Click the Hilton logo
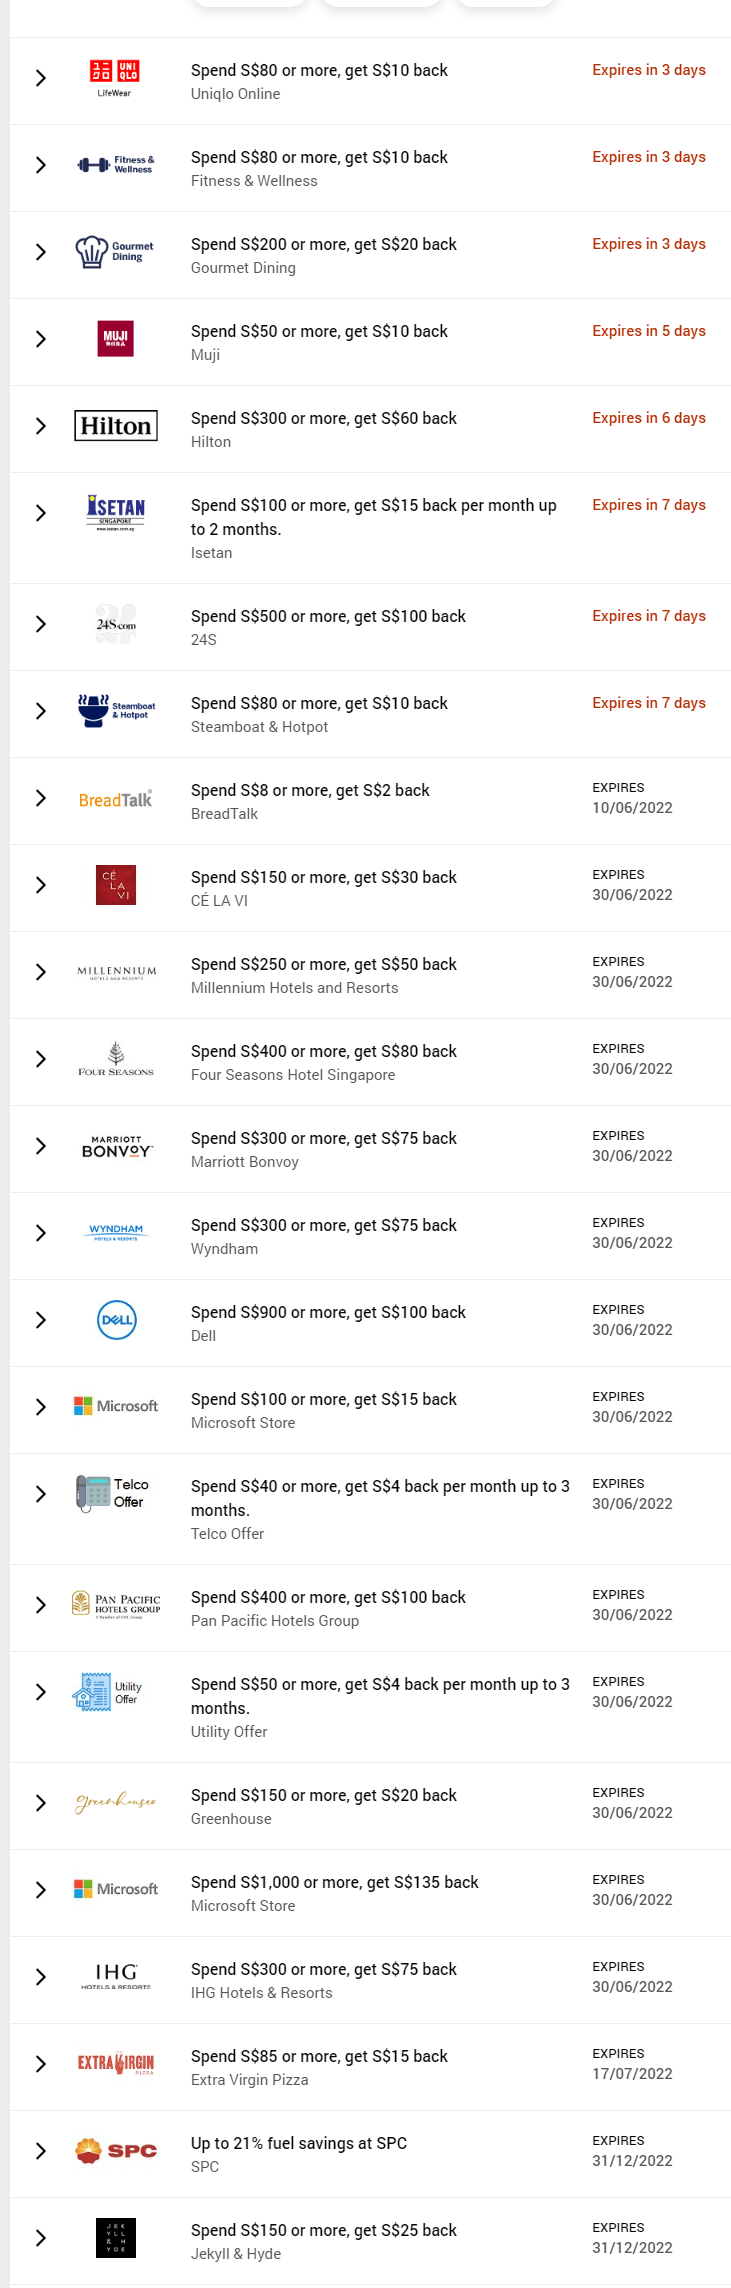The height and width of the screenshot is (2288, 731). 115,426
